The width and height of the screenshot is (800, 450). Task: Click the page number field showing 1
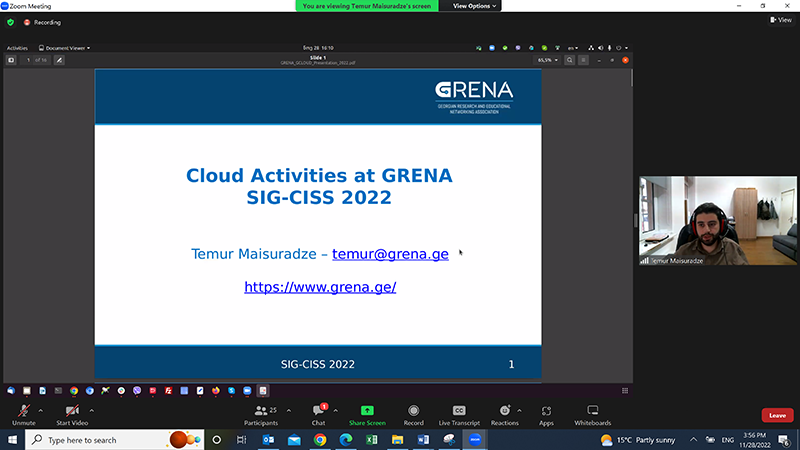click(28, 60)
